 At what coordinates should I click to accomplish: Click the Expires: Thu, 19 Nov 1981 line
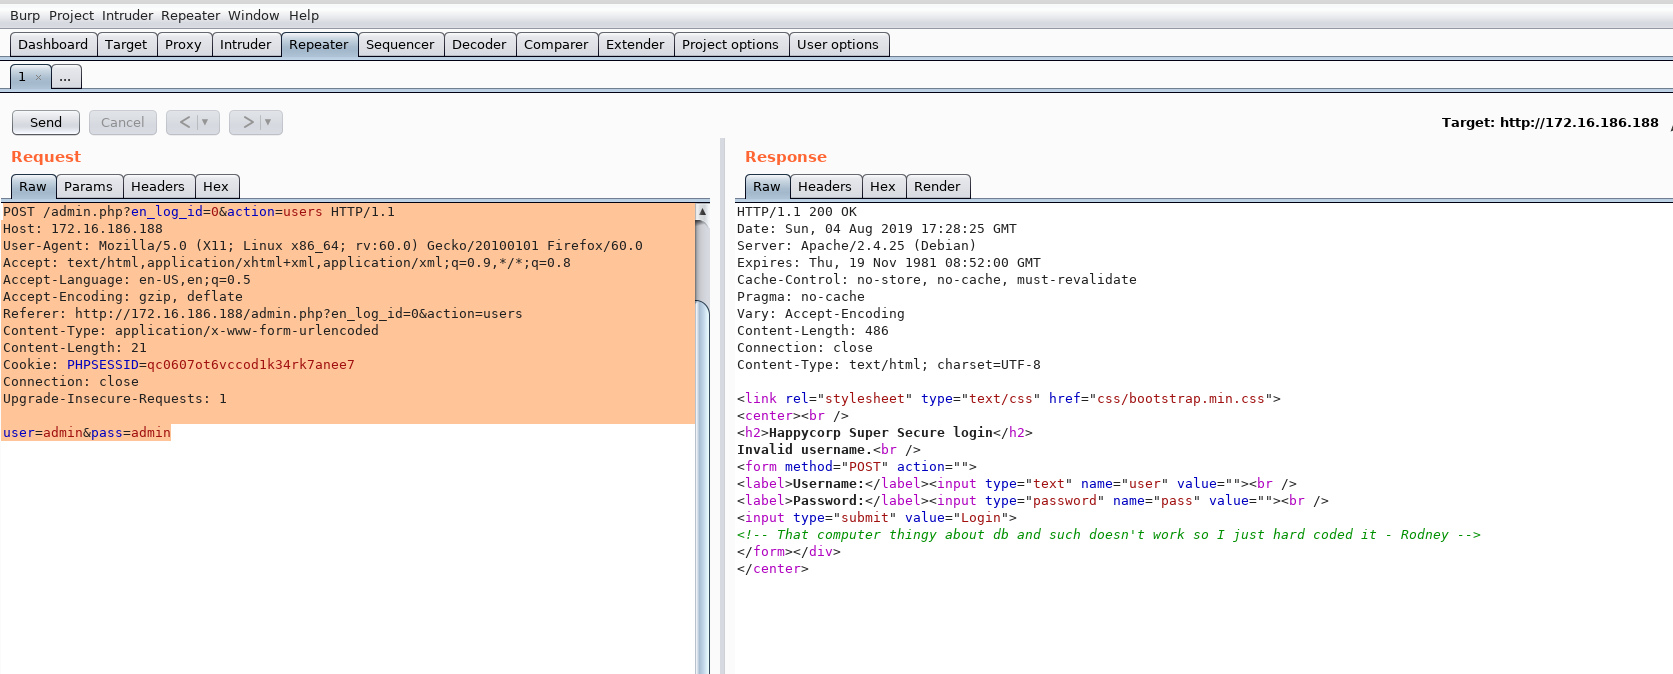point(889,263)
